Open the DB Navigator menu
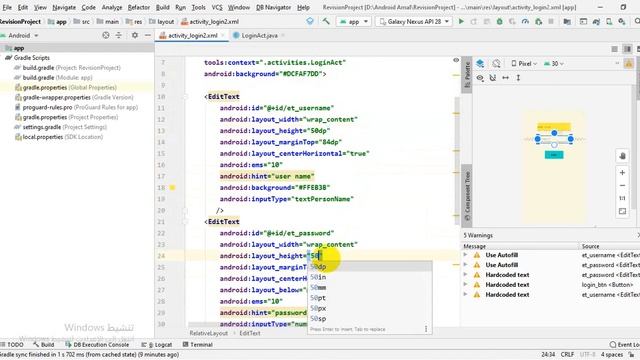Image resolution: width=640 pixels, height=360 pixels. [273, 7]
